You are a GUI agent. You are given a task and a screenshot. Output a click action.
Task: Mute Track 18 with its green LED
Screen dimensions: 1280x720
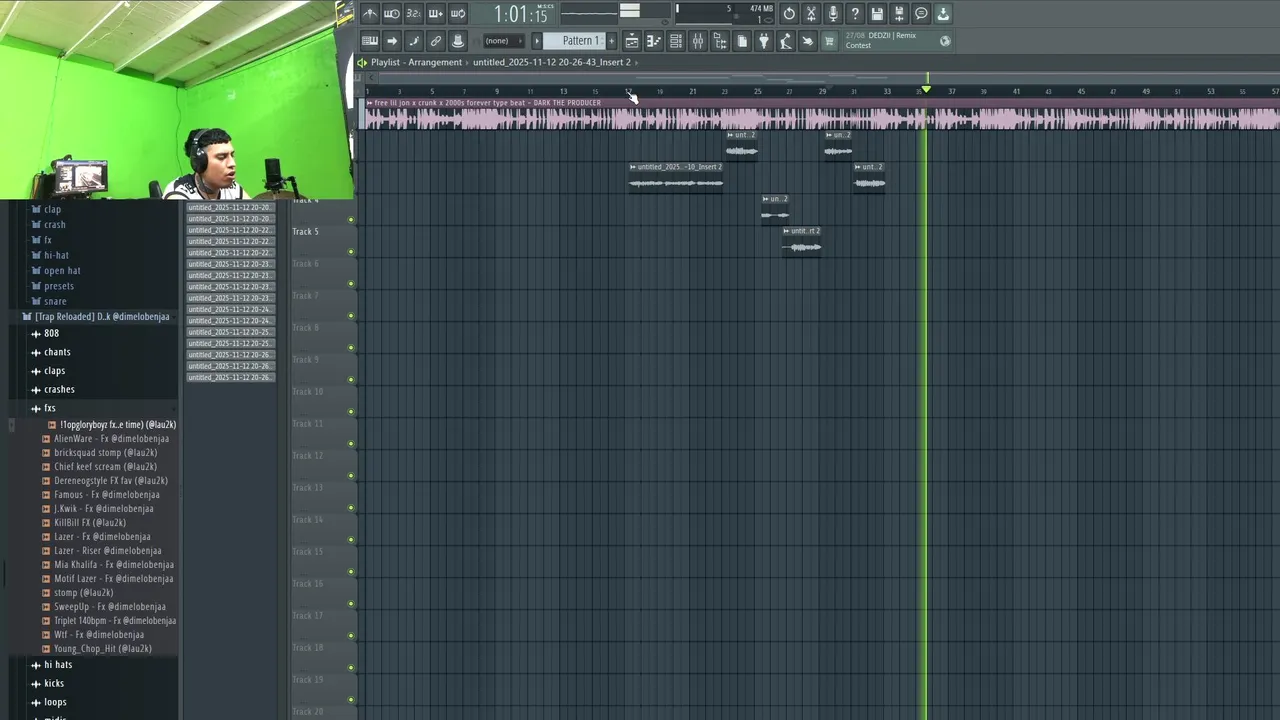(x=351, y=668)
